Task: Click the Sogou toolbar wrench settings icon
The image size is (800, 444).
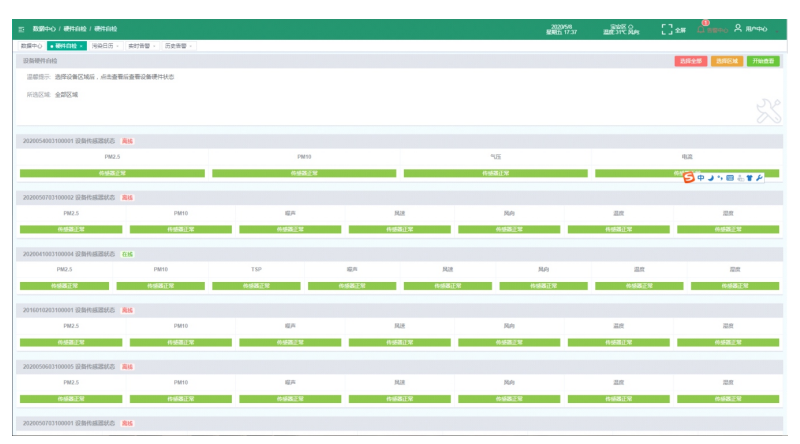Action: [x=760, y=178]
